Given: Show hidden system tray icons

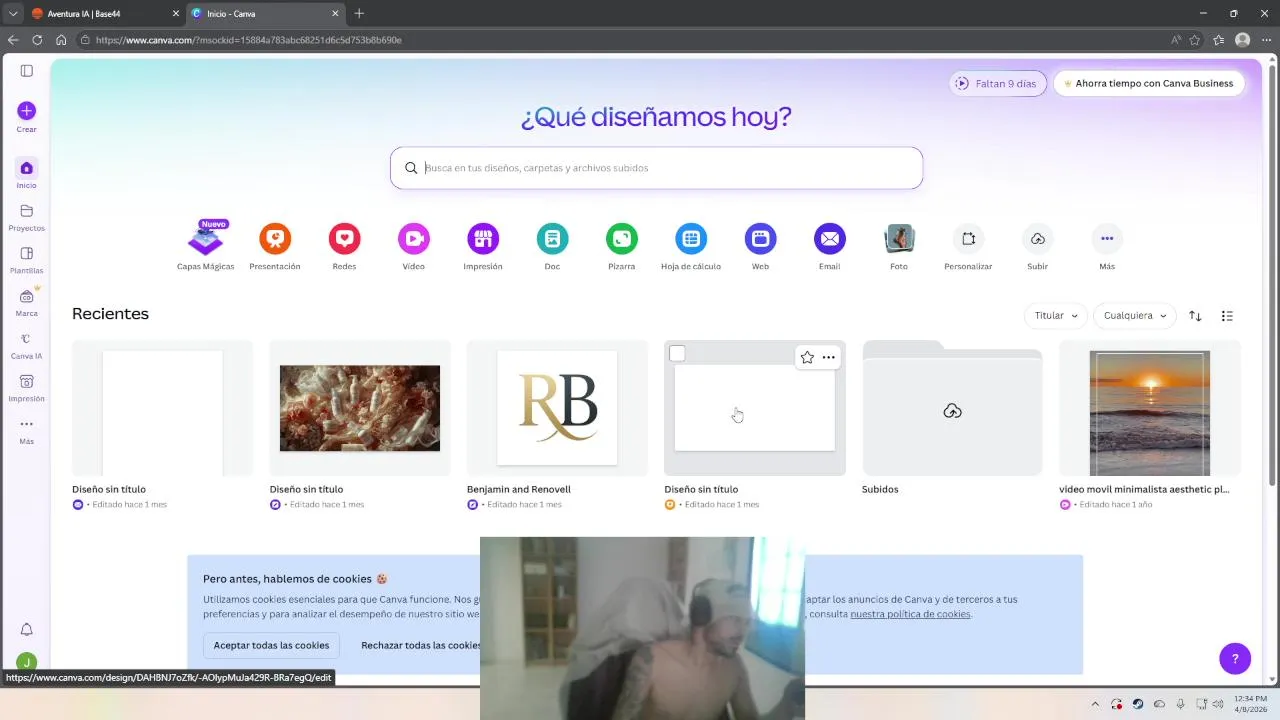Looking at the screenshot, I should click(1095, 704).
